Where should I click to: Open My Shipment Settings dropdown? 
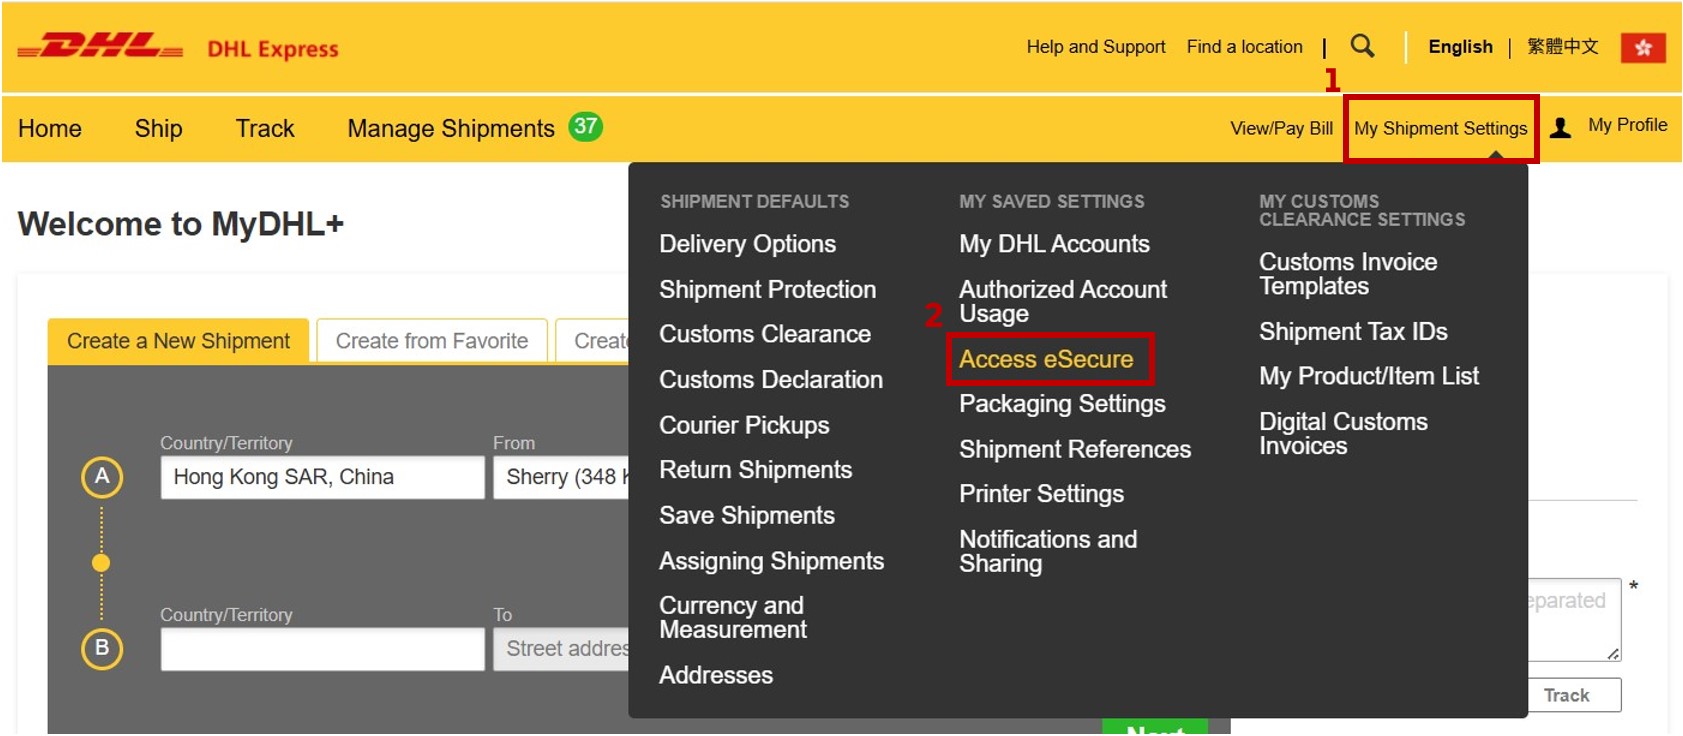point(1440,128)
